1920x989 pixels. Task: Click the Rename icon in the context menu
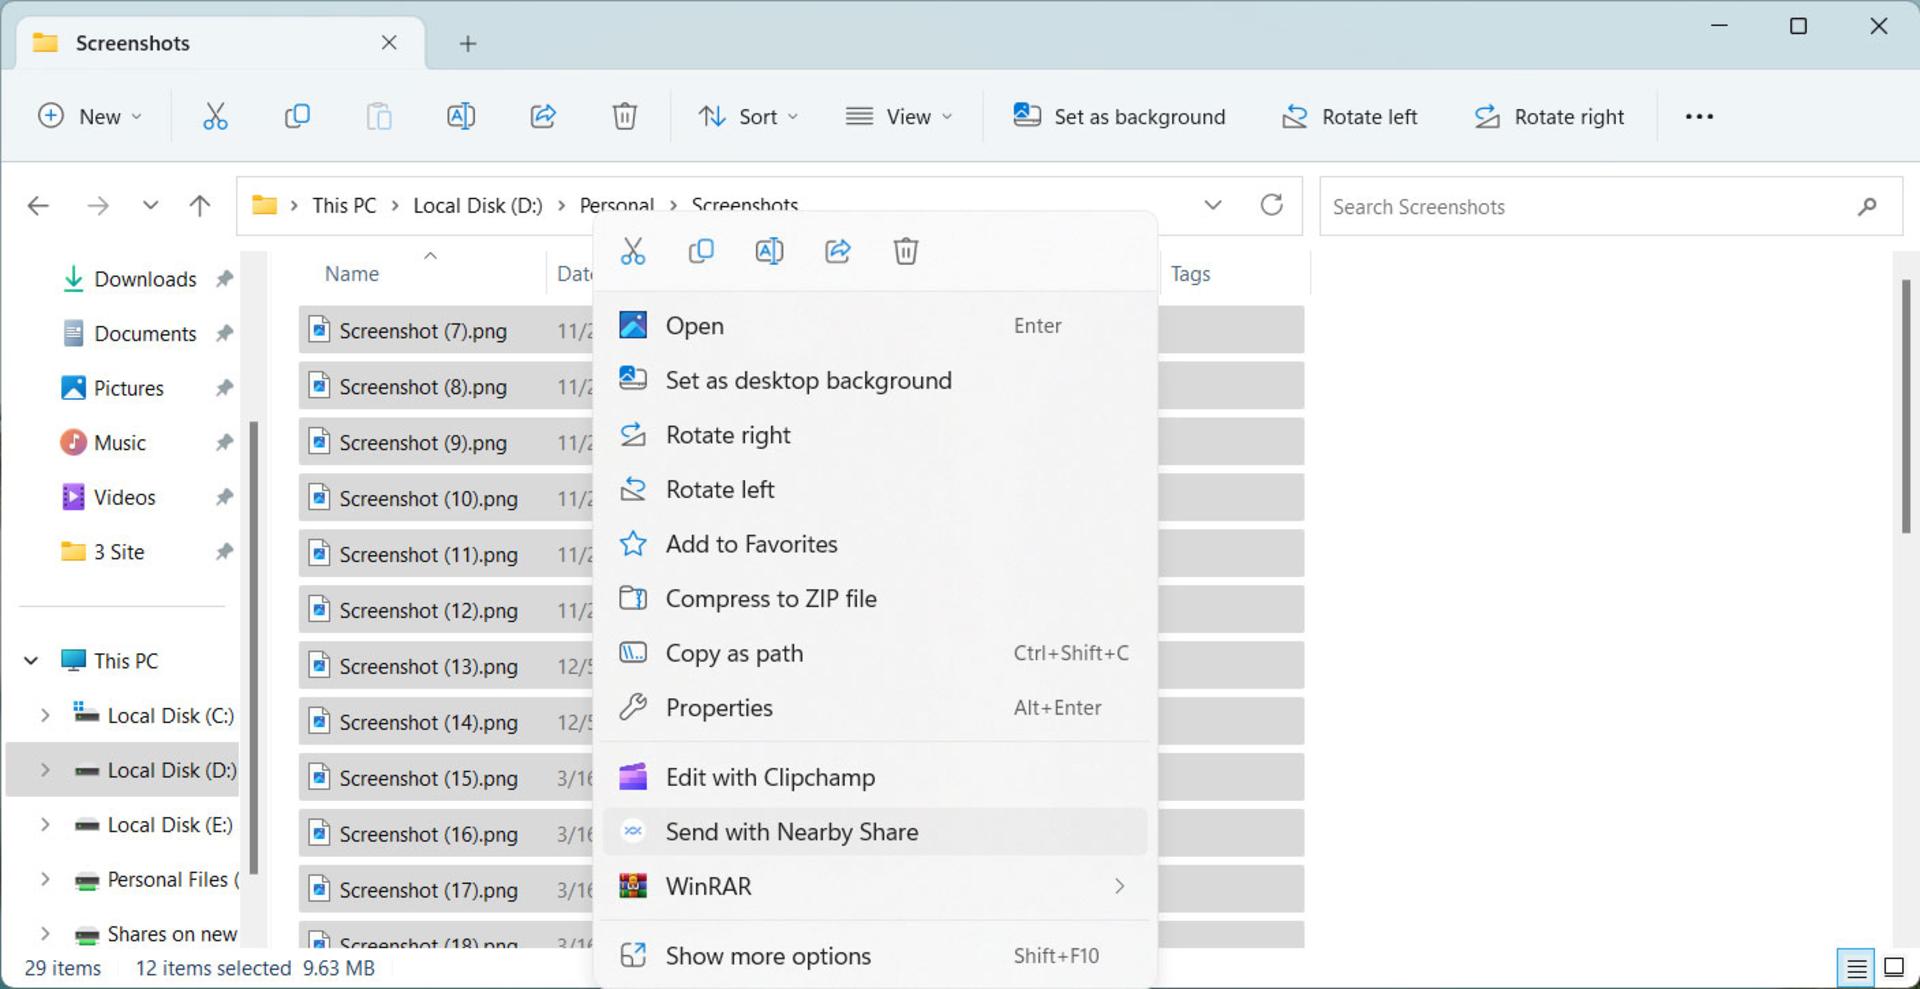769,251
